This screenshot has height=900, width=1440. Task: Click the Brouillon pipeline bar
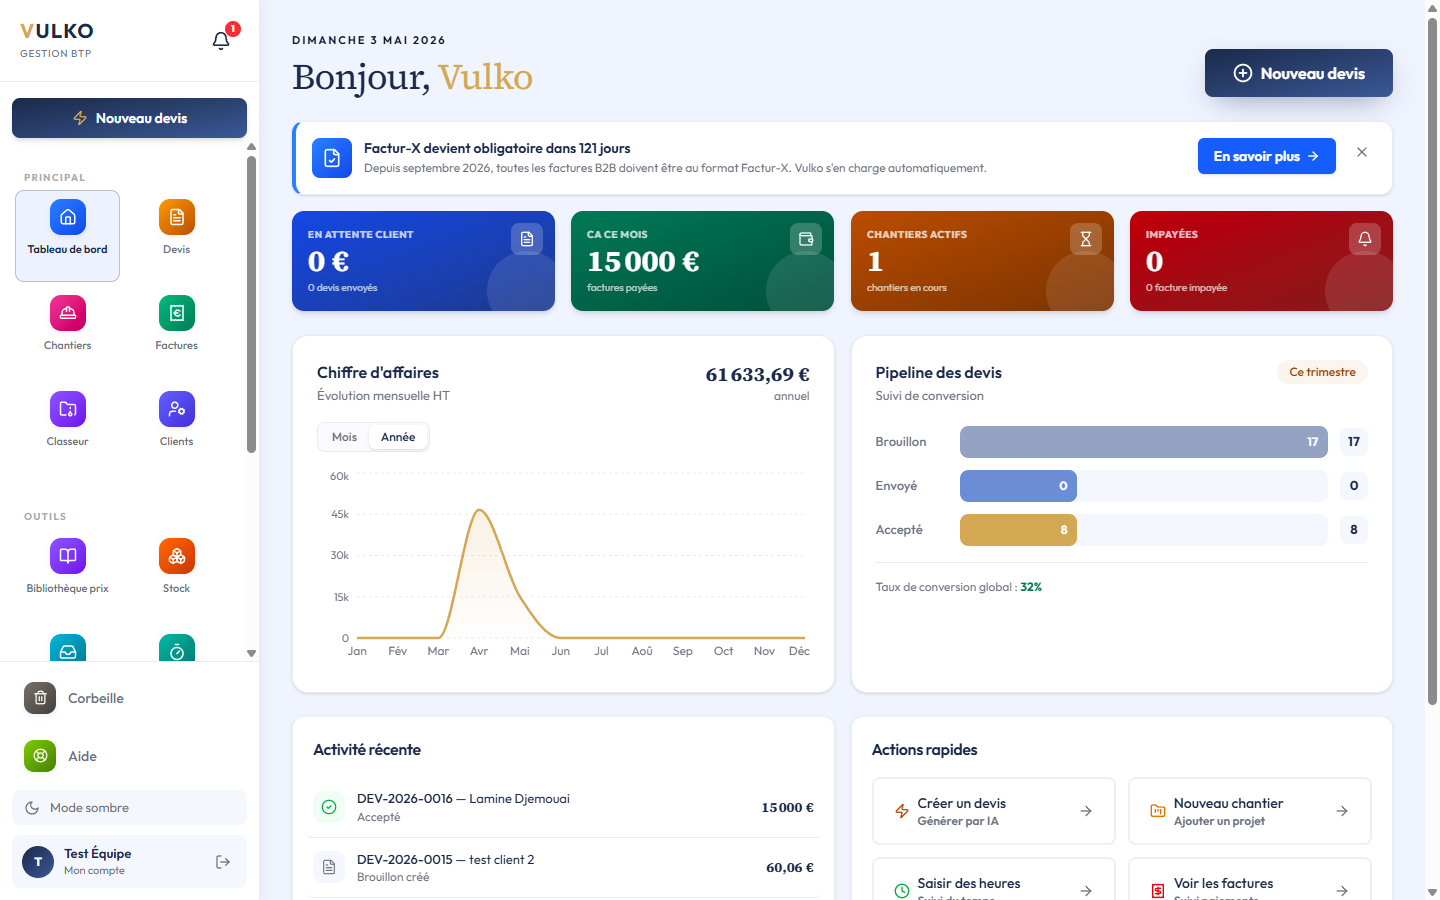pyautogui.click(x=1144, y=442)
